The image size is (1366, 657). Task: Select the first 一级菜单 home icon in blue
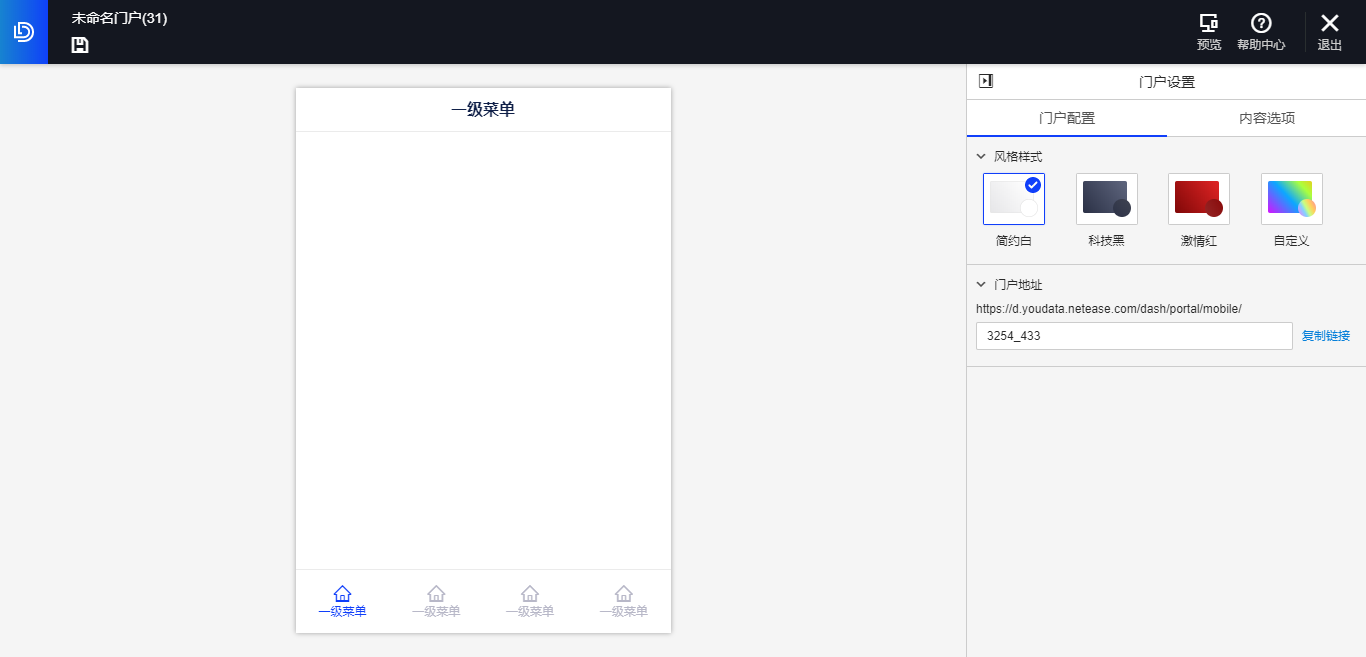click(x=342, y=594)
